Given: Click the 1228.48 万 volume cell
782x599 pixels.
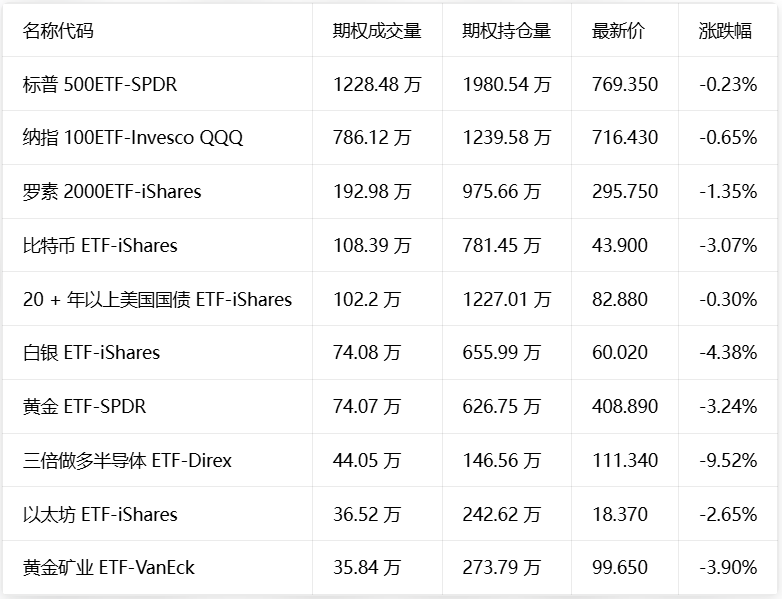Looking at the screenshot, I should tap(377, 84).
